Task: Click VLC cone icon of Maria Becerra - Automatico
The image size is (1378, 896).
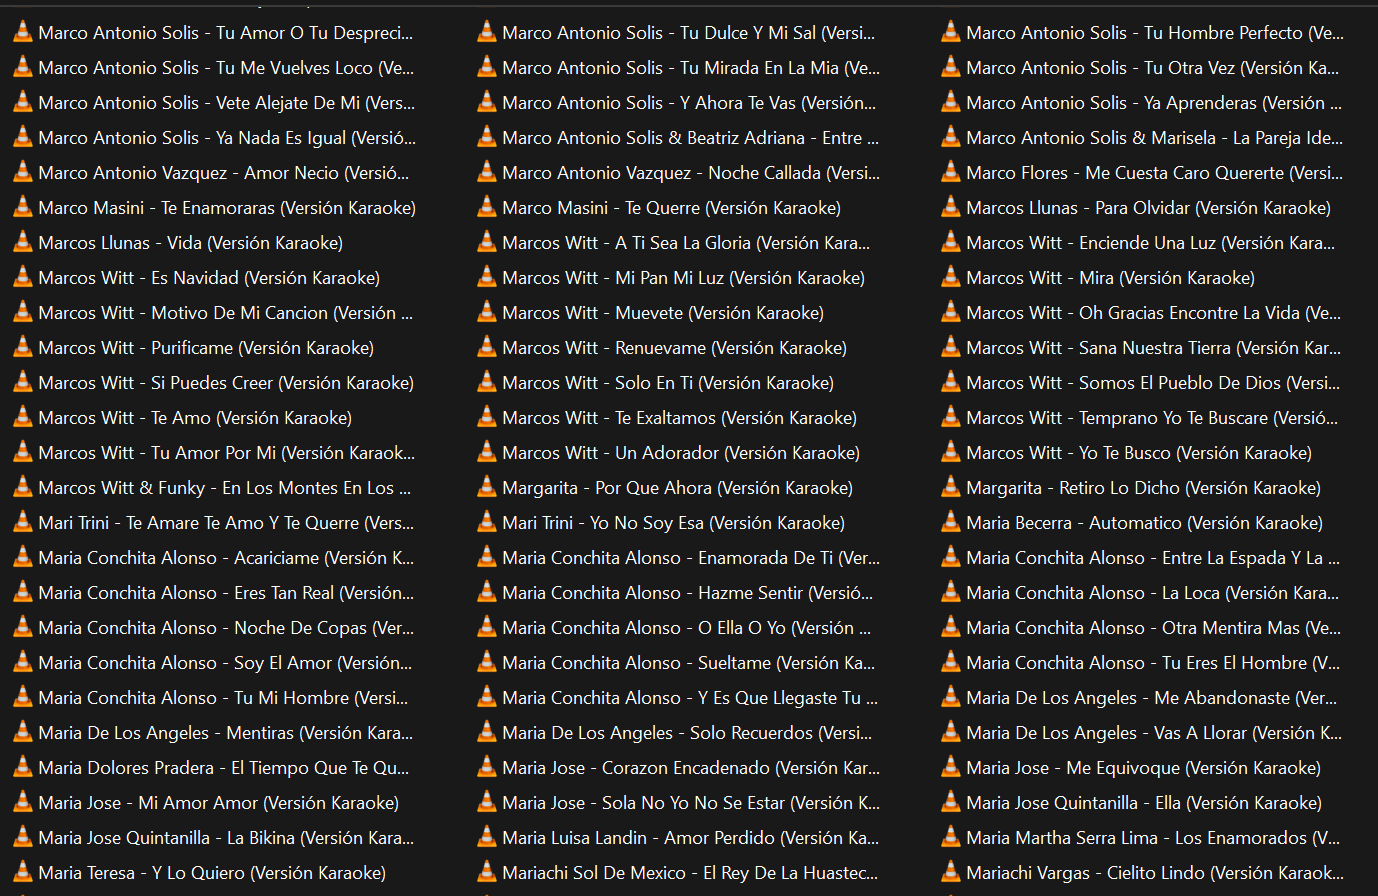Action: coord(950,522)
